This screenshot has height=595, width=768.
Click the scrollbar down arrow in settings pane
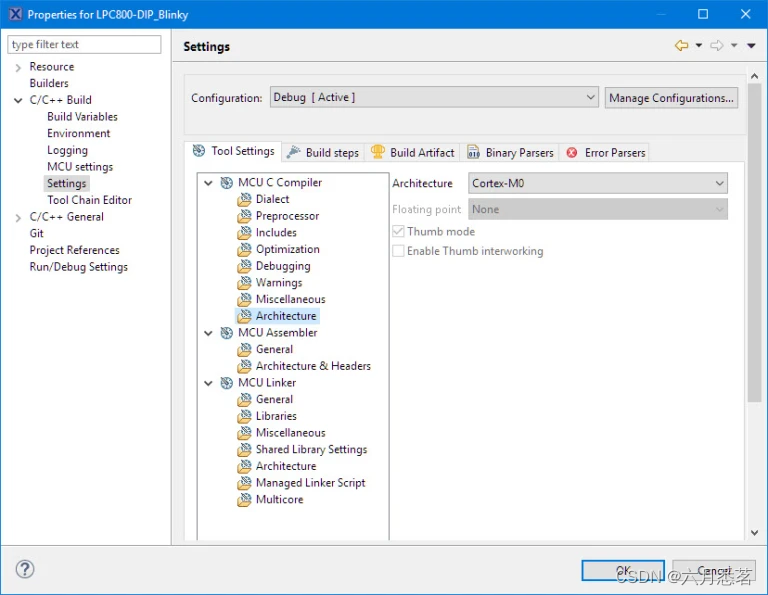[x=754, y=533]
